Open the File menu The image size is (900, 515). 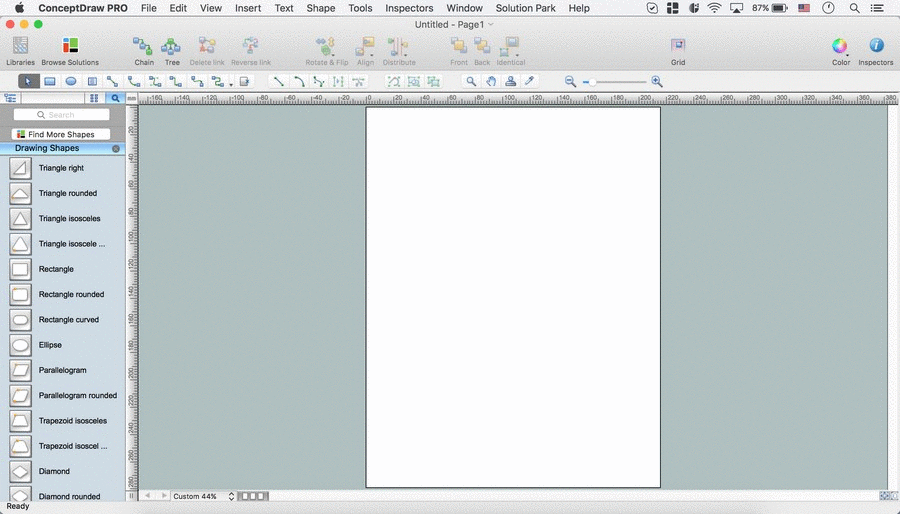point(149,8)
